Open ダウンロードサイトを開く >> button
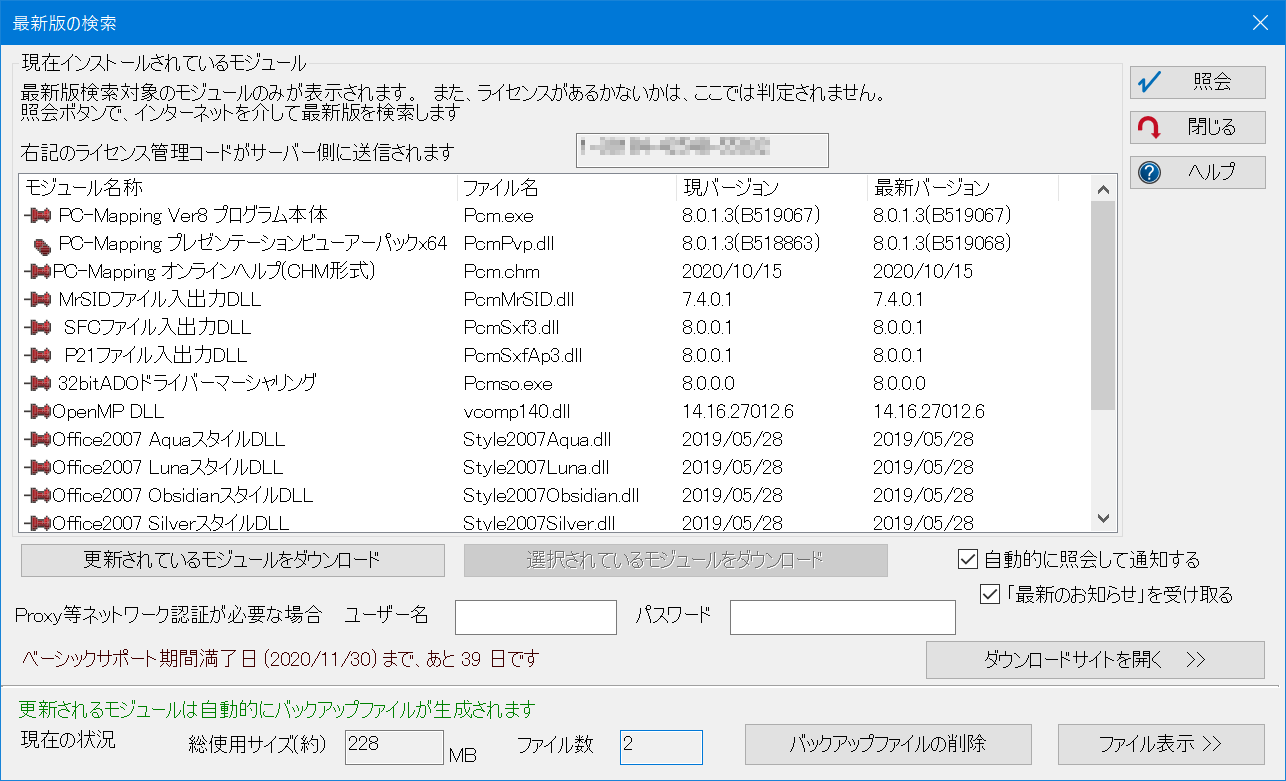Viewport: 1286px width, 781px height. (1095, 660)
